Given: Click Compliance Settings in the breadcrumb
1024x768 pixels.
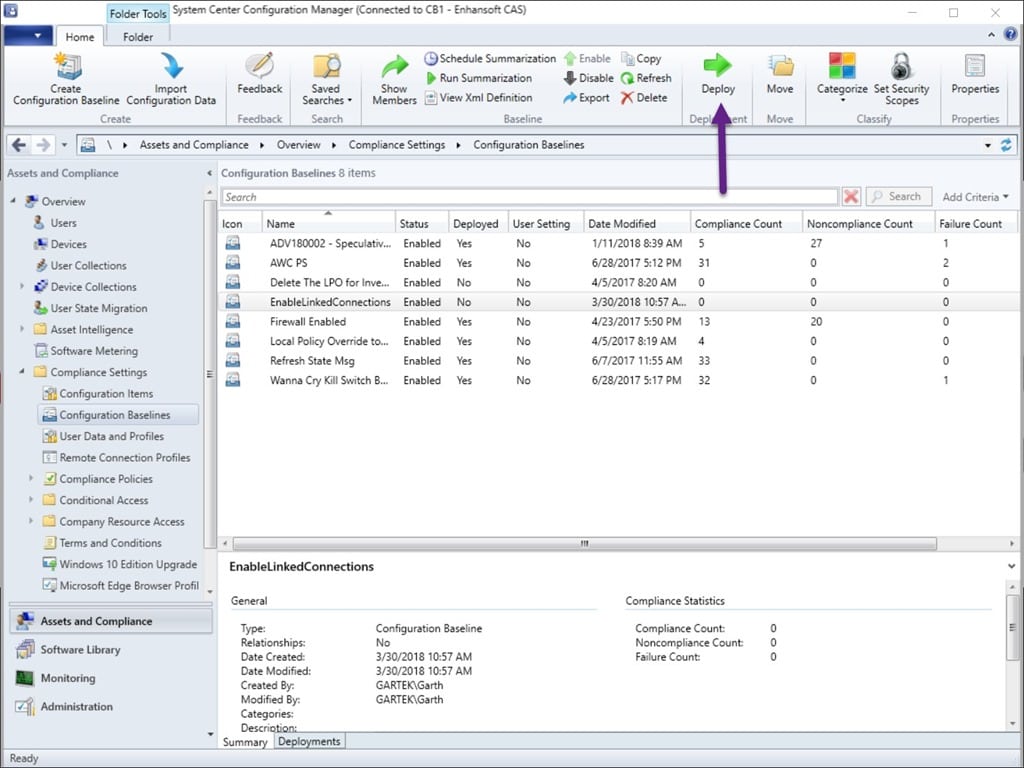Looking at the screenshot, I should (x=397, y=145).
